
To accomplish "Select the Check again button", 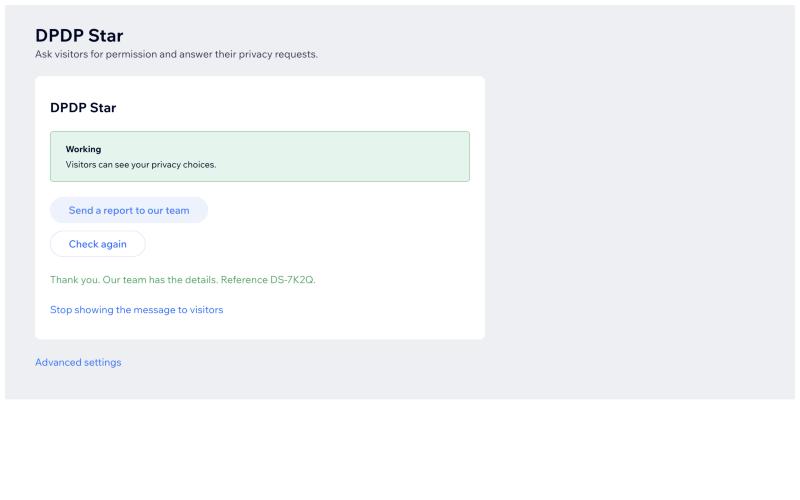I will click(97, 244).
